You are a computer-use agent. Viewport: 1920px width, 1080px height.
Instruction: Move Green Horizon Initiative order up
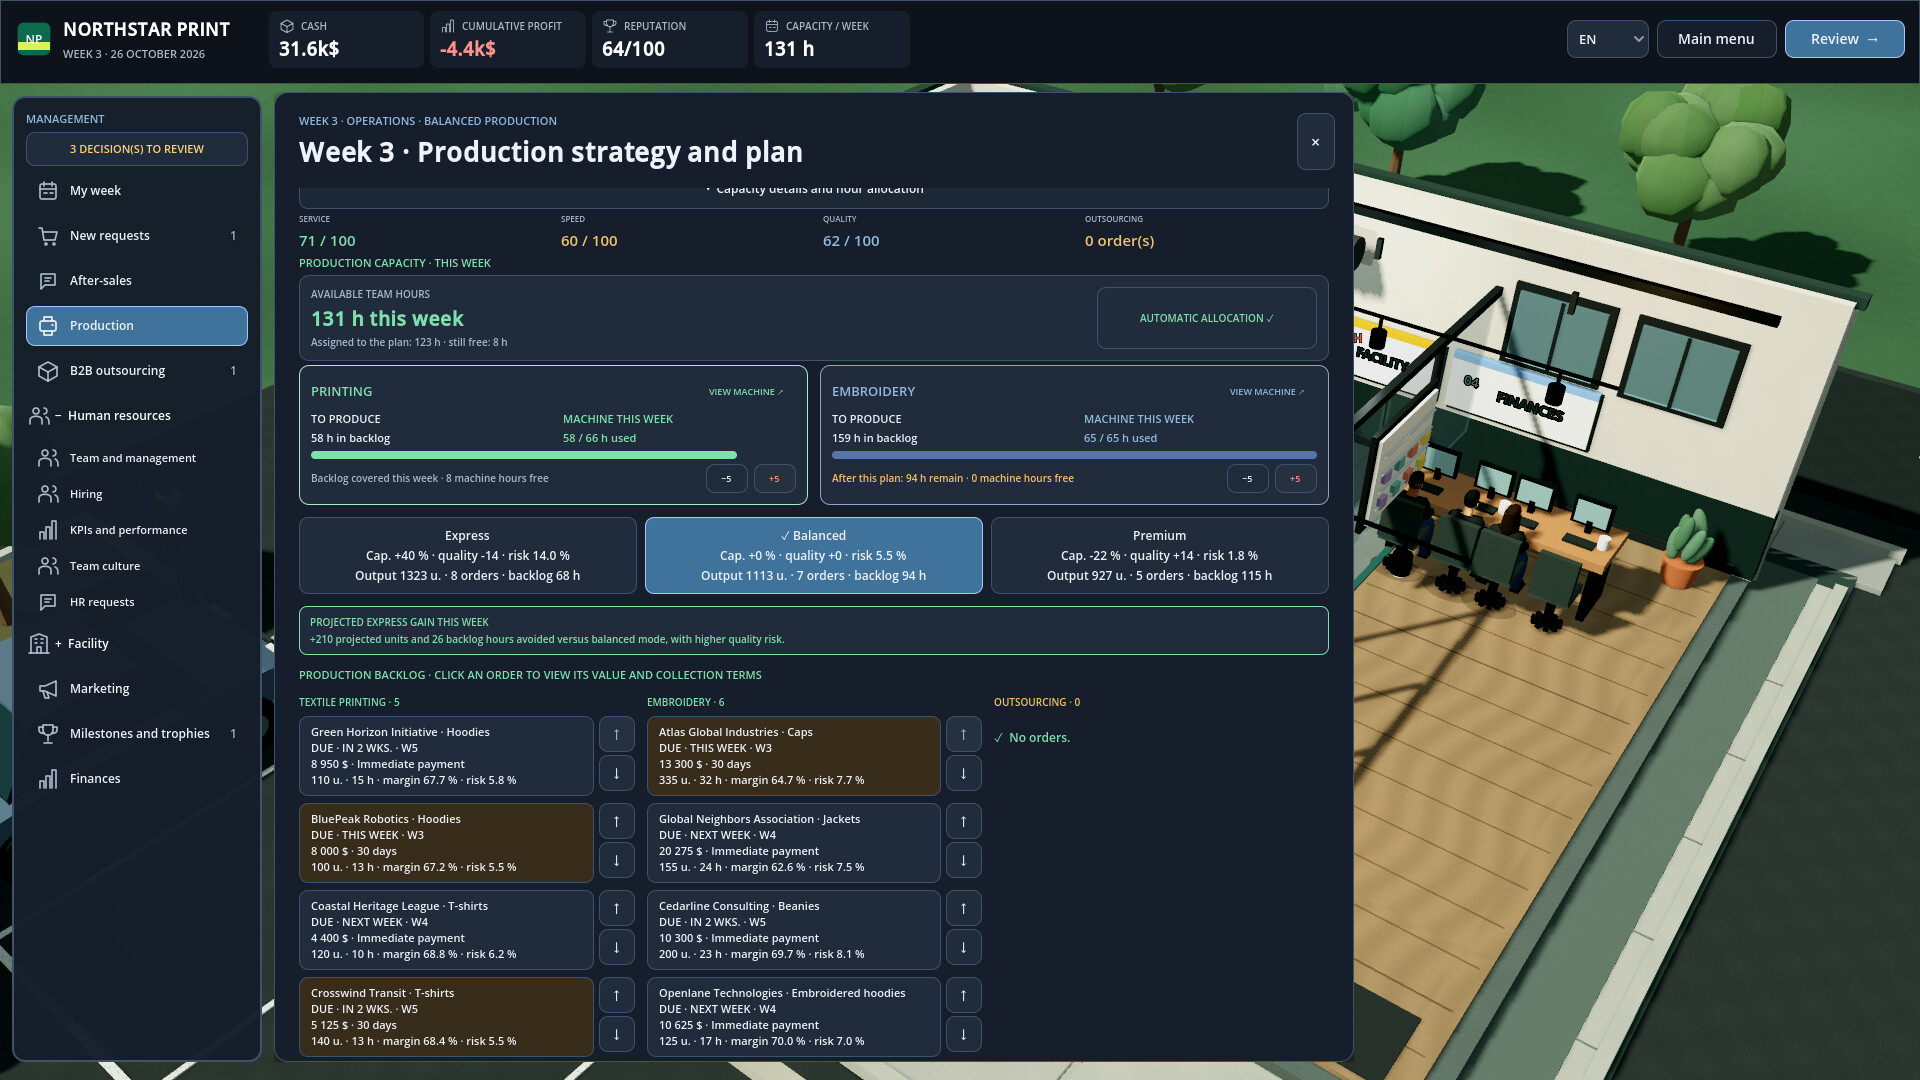click(x=617, y=735)
